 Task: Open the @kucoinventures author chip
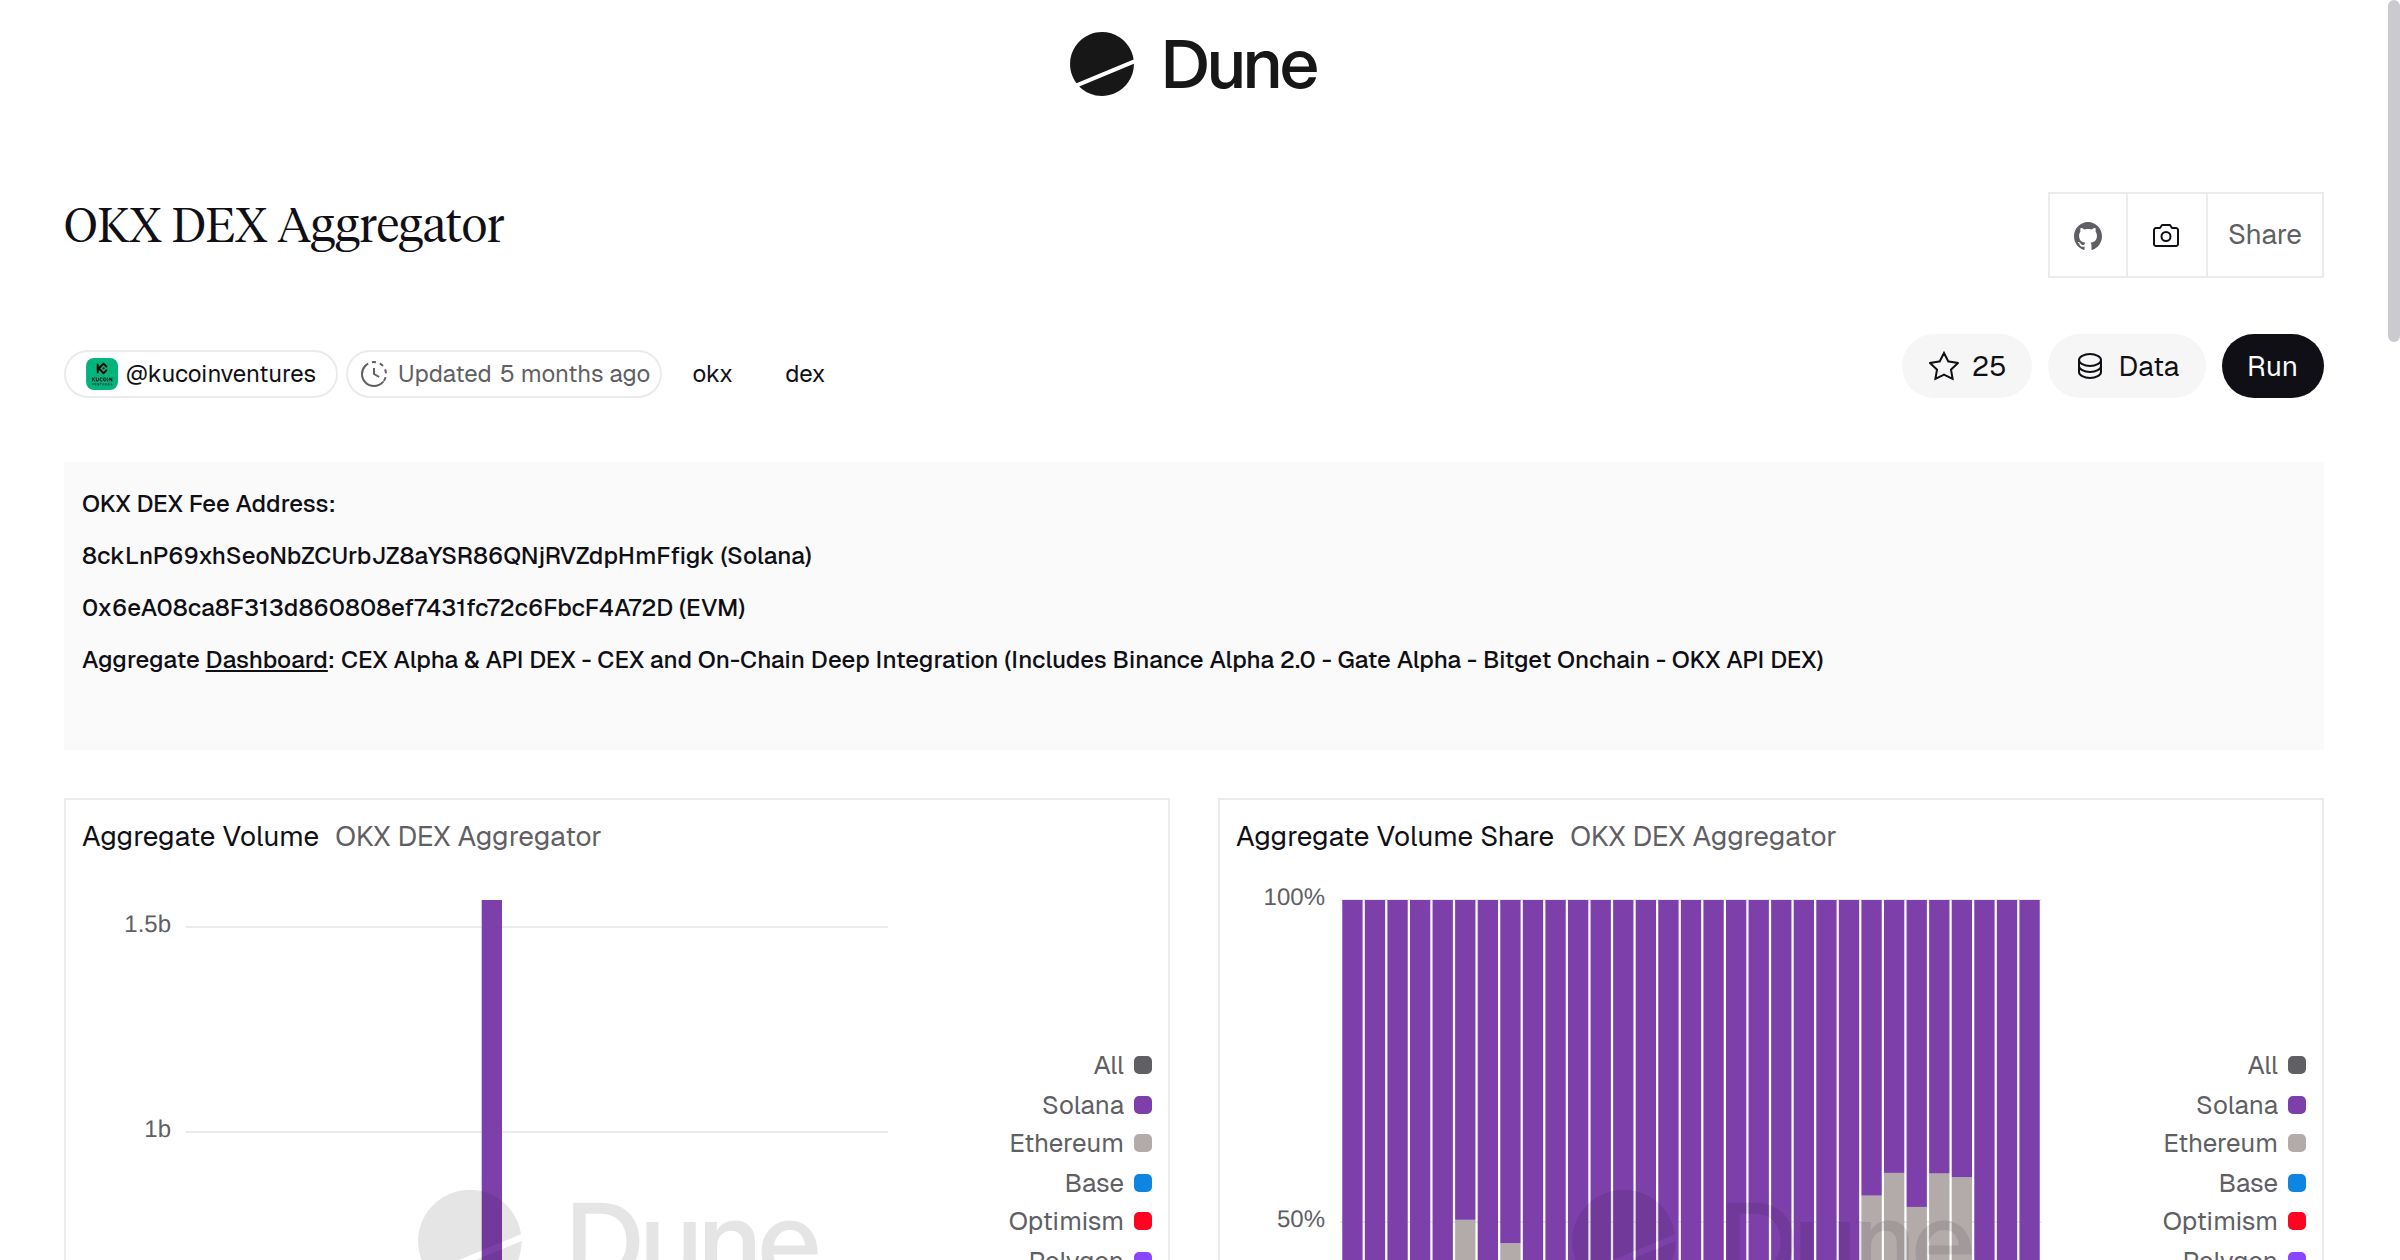pos(220,373)
